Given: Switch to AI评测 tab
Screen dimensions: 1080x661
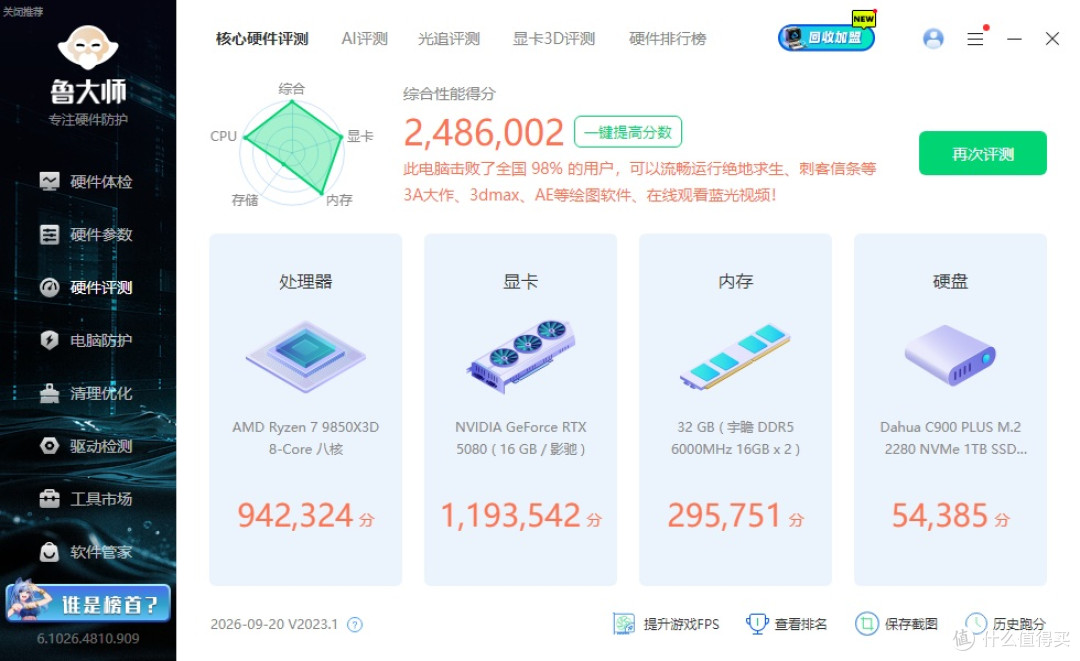Looking at the screenshot, I should (364, 39).
